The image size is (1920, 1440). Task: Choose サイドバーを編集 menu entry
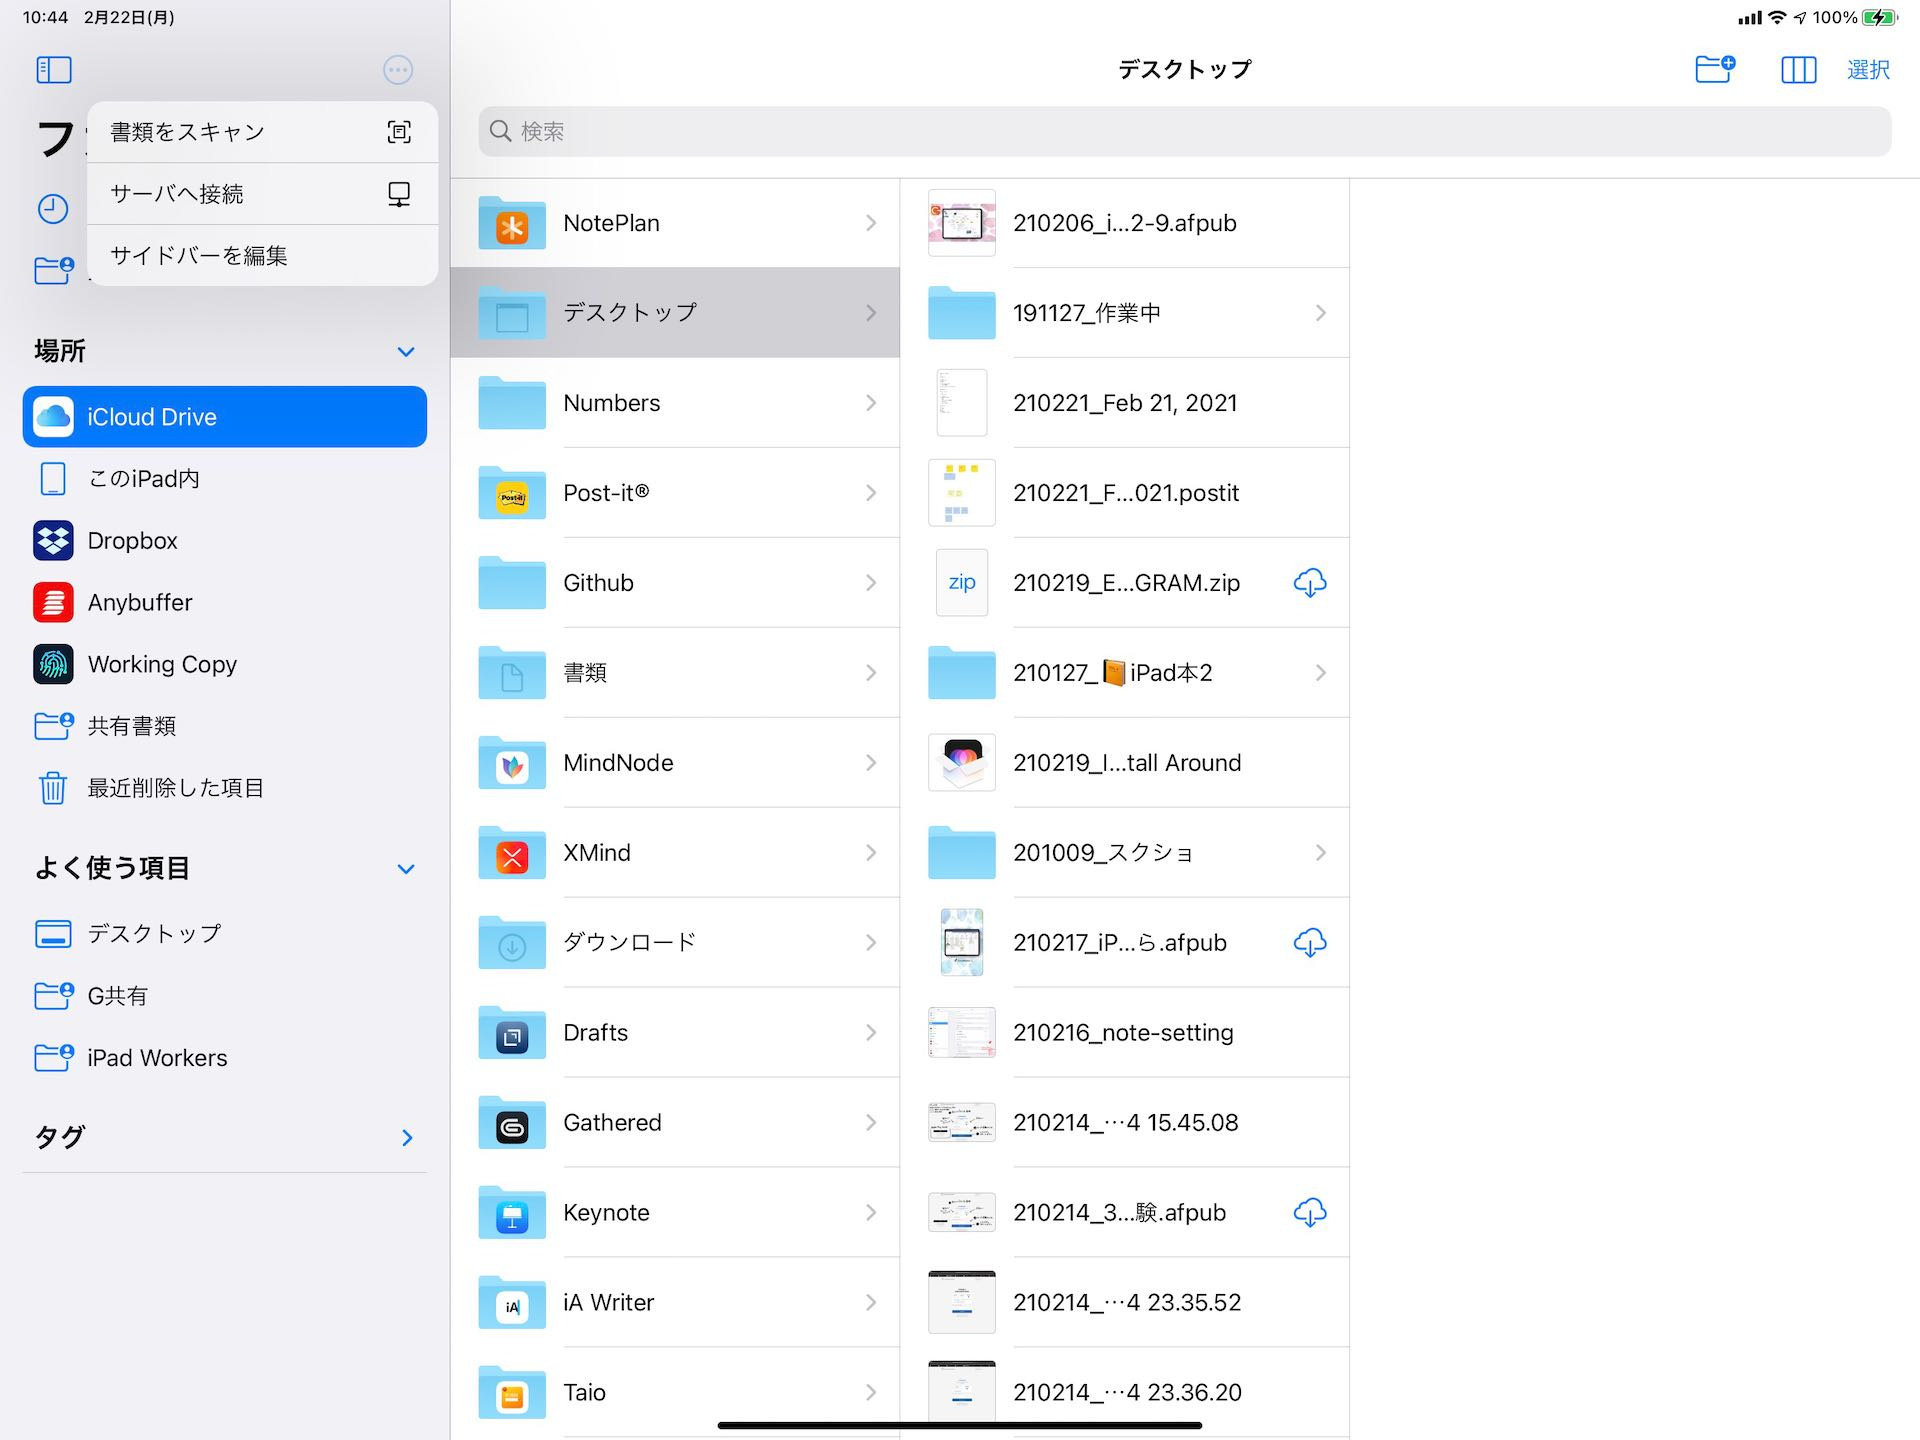[262, 256]
